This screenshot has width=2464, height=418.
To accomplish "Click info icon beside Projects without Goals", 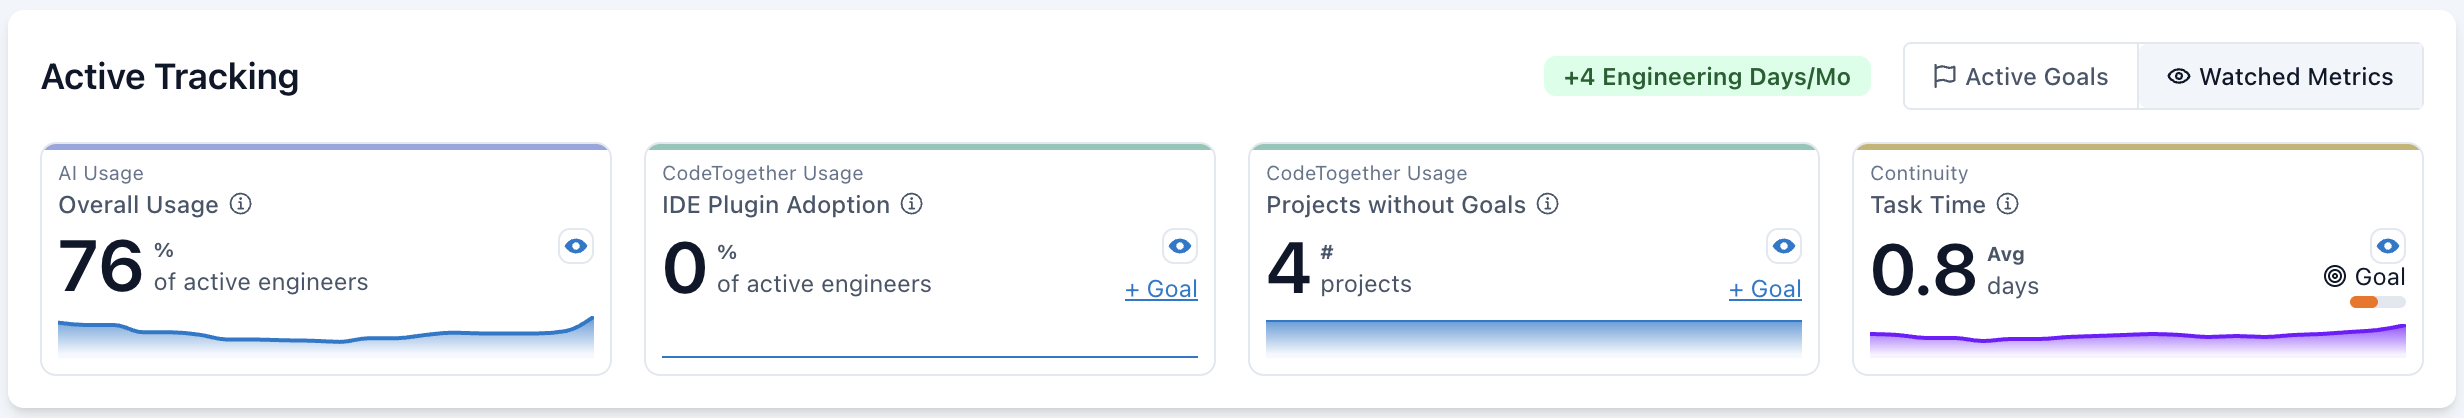I will [1548, 204].
